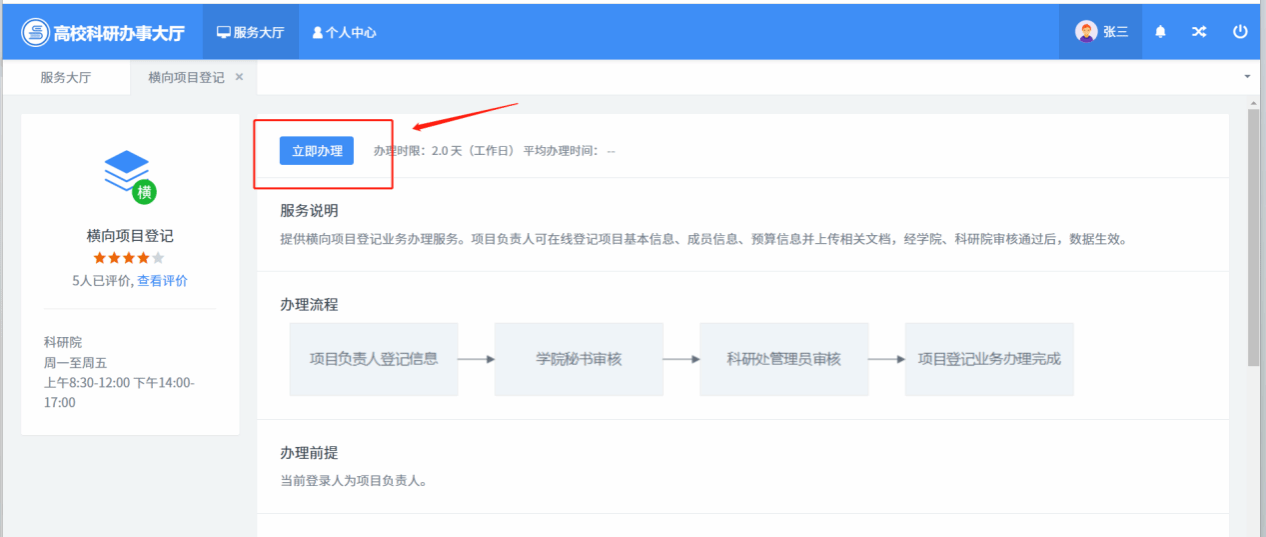Switch to the 服务大厅 tab
Viewport: 1266px width, 537px height.
click(x=66, y=77)
